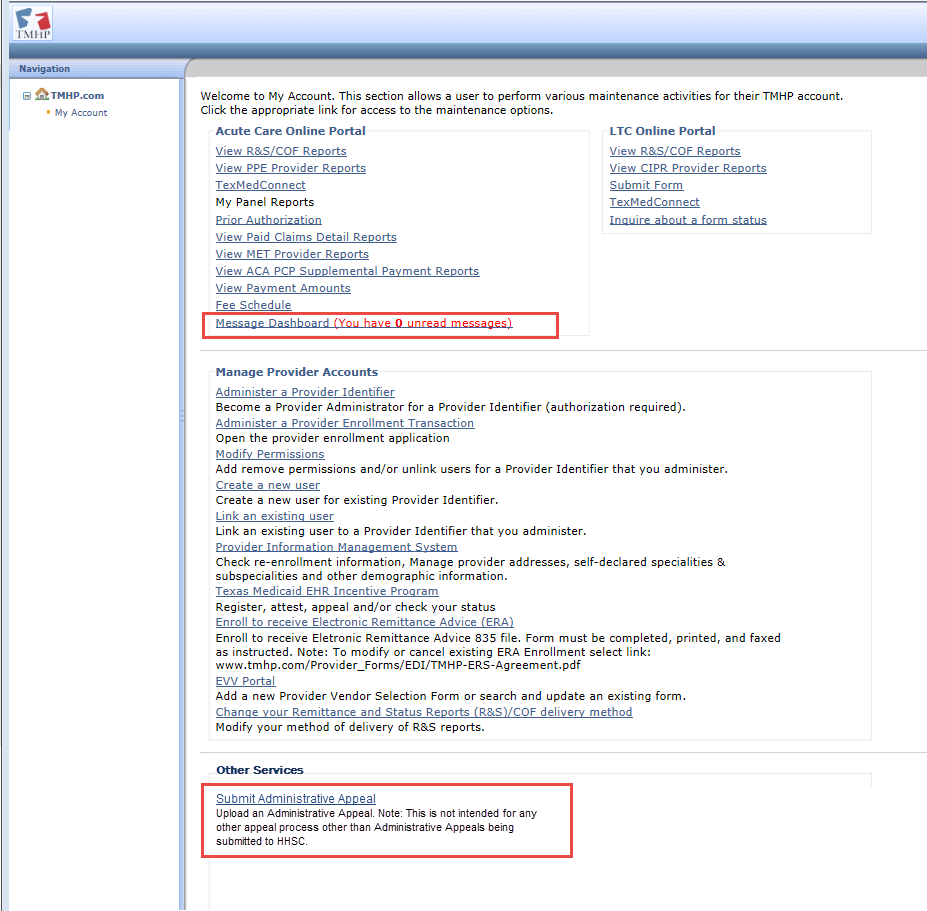The height and width of the screenshot is (911, 927).
Task: Open View PPE Provider Reports
Action: [290, 168]
